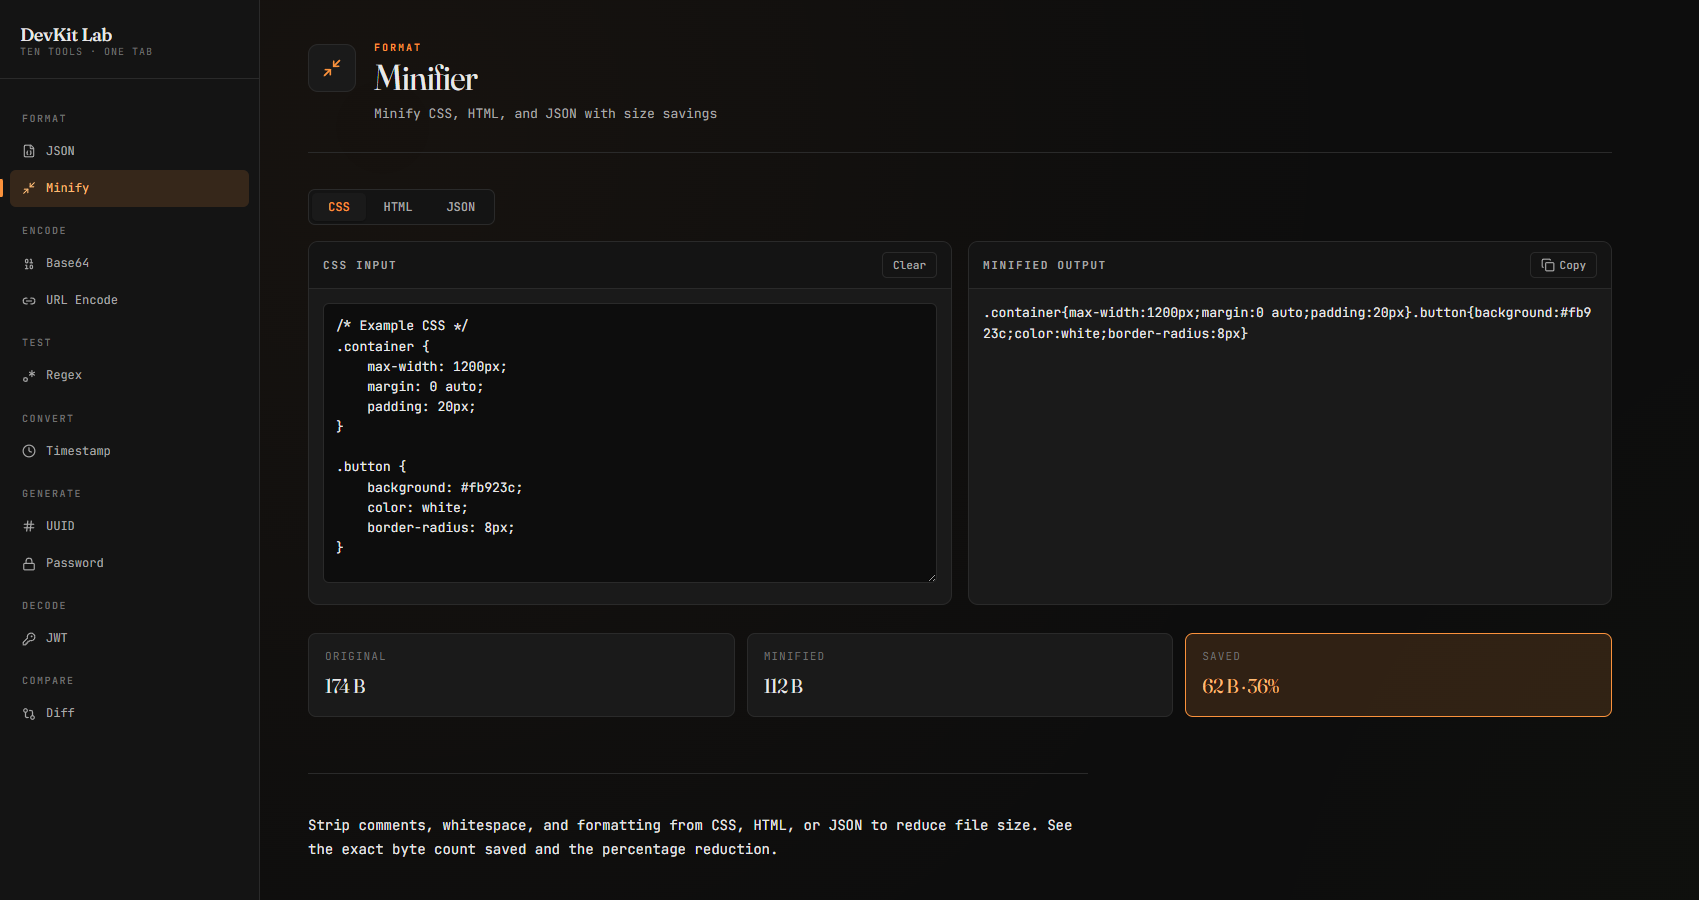The image size is (1699, 900).
Task: Click the Base64 binary icon in sidebar
Action: [x=29, y=264]
